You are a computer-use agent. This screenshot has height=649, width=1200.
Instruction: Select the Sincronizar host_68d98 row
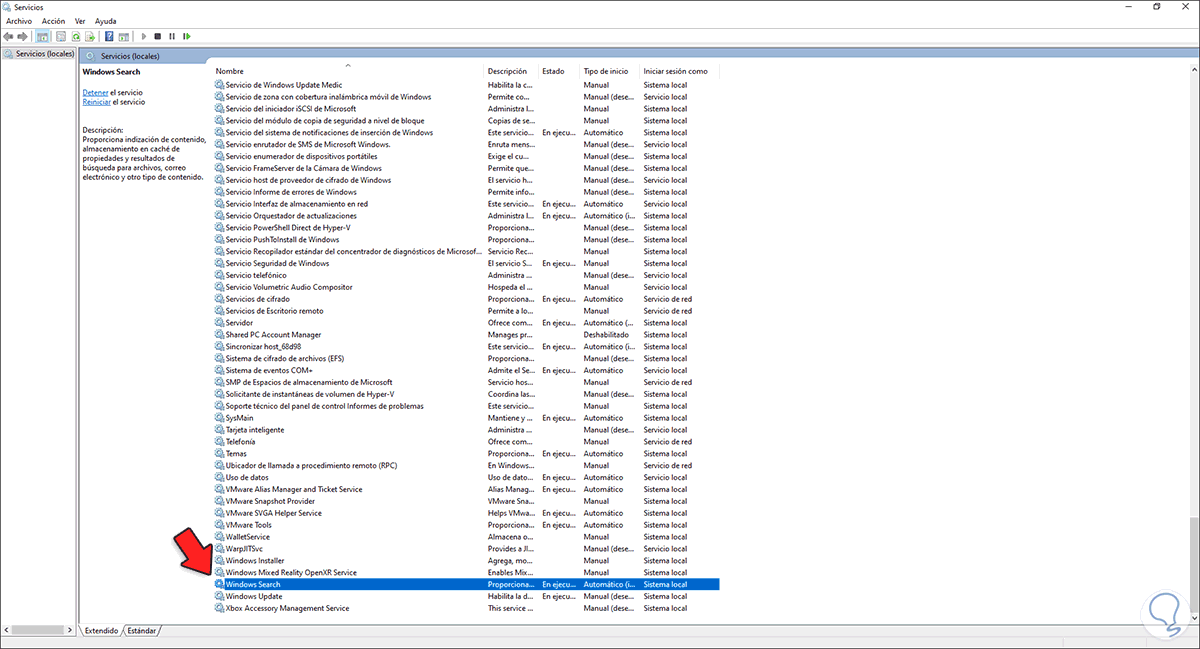(x=466, y=347)
